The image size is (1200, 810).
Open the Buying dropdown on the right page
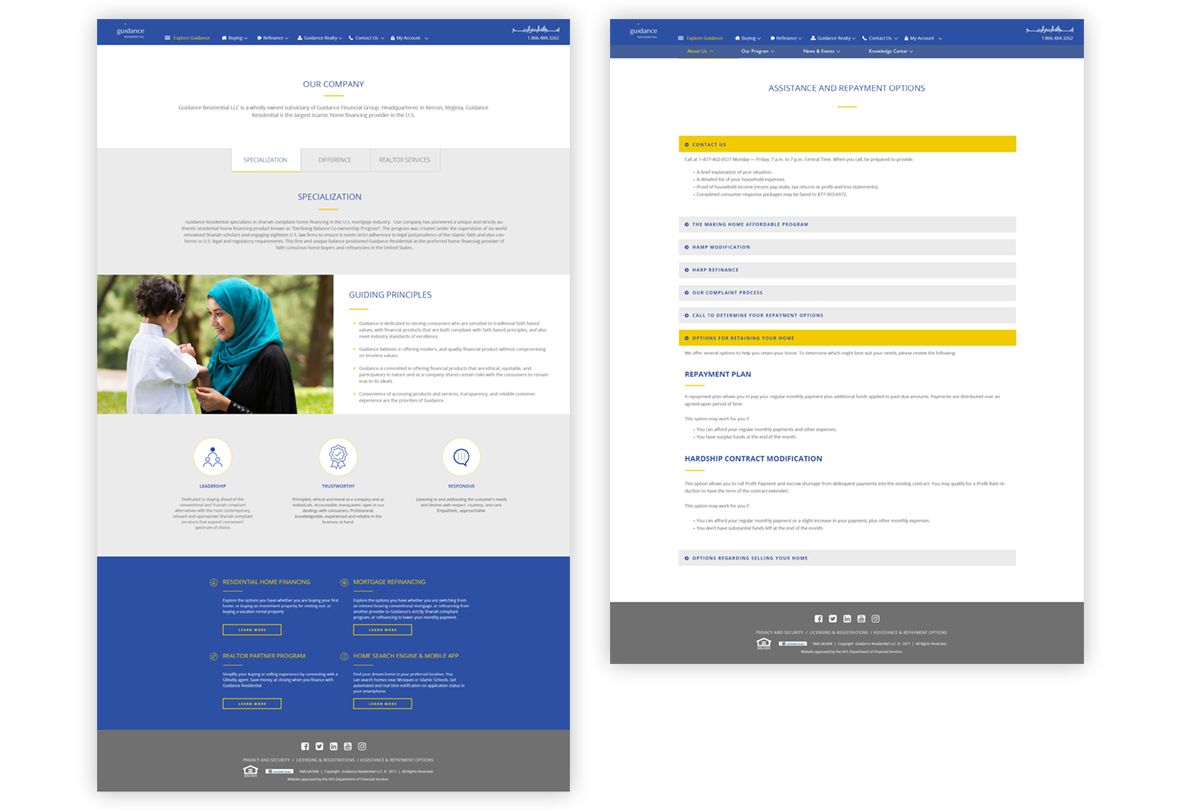[748, 38]
